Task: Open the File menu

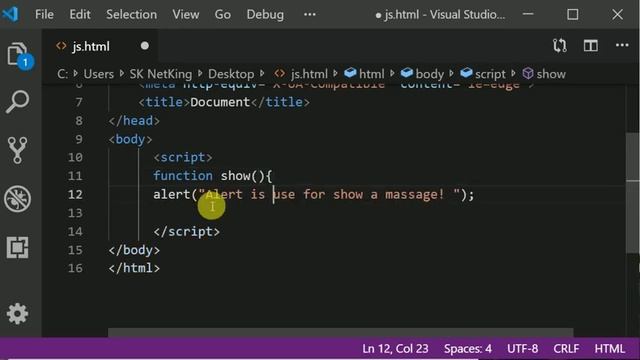Action: click(44, 14)
